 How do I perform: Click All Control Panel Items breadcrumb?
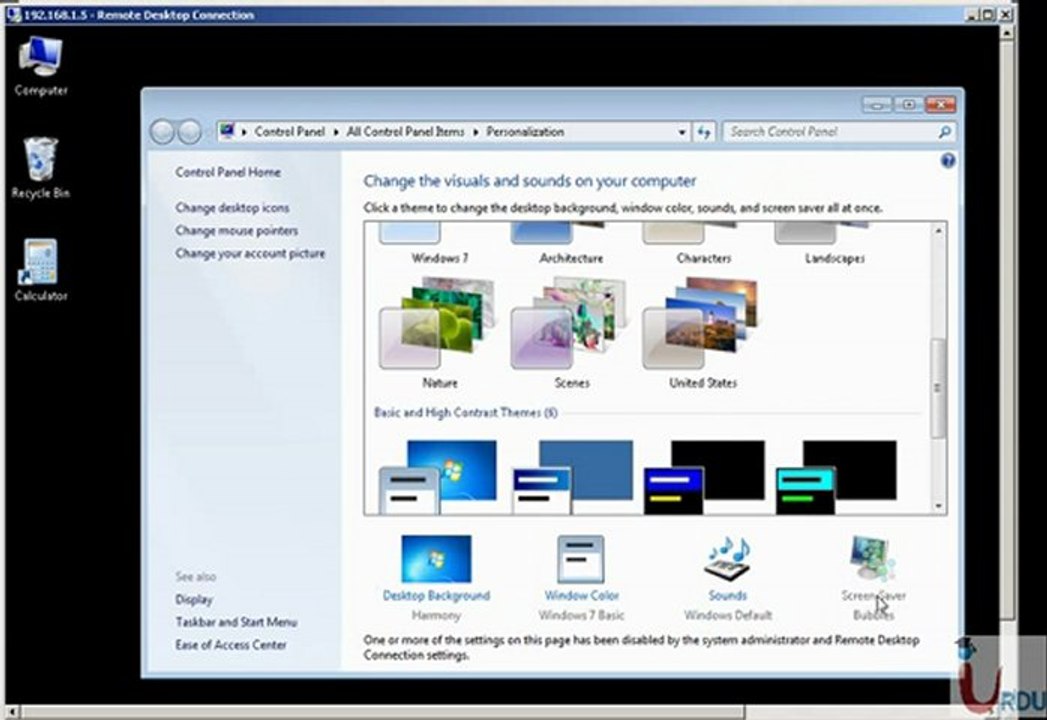pyautogui.click(x=405, y=132)
